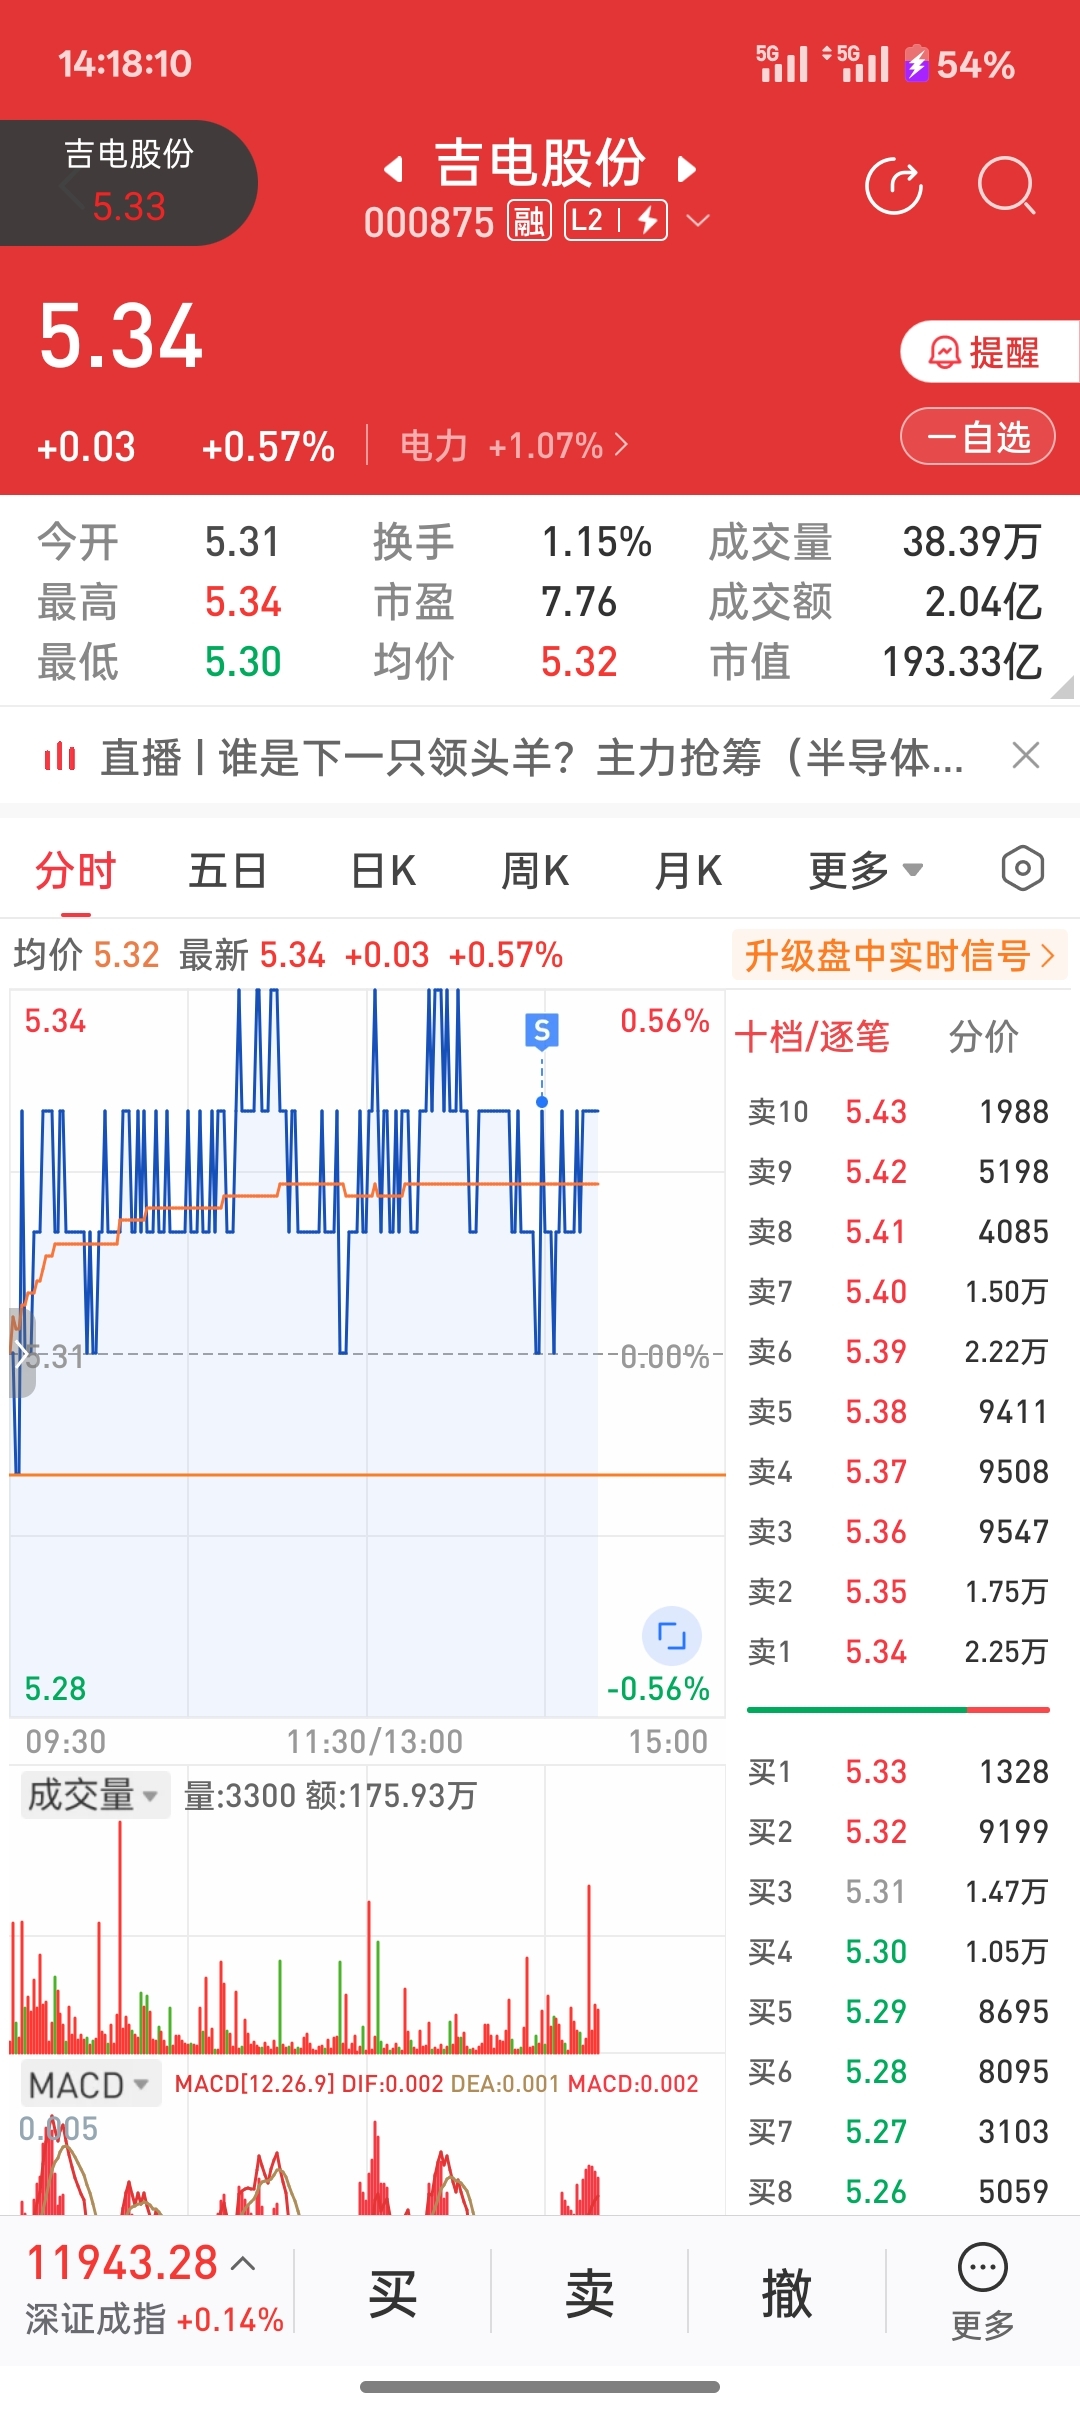The image size is (1080, 2414).
Task: Tap the live broadcast bars icon
Action: [x=60, y=757]
